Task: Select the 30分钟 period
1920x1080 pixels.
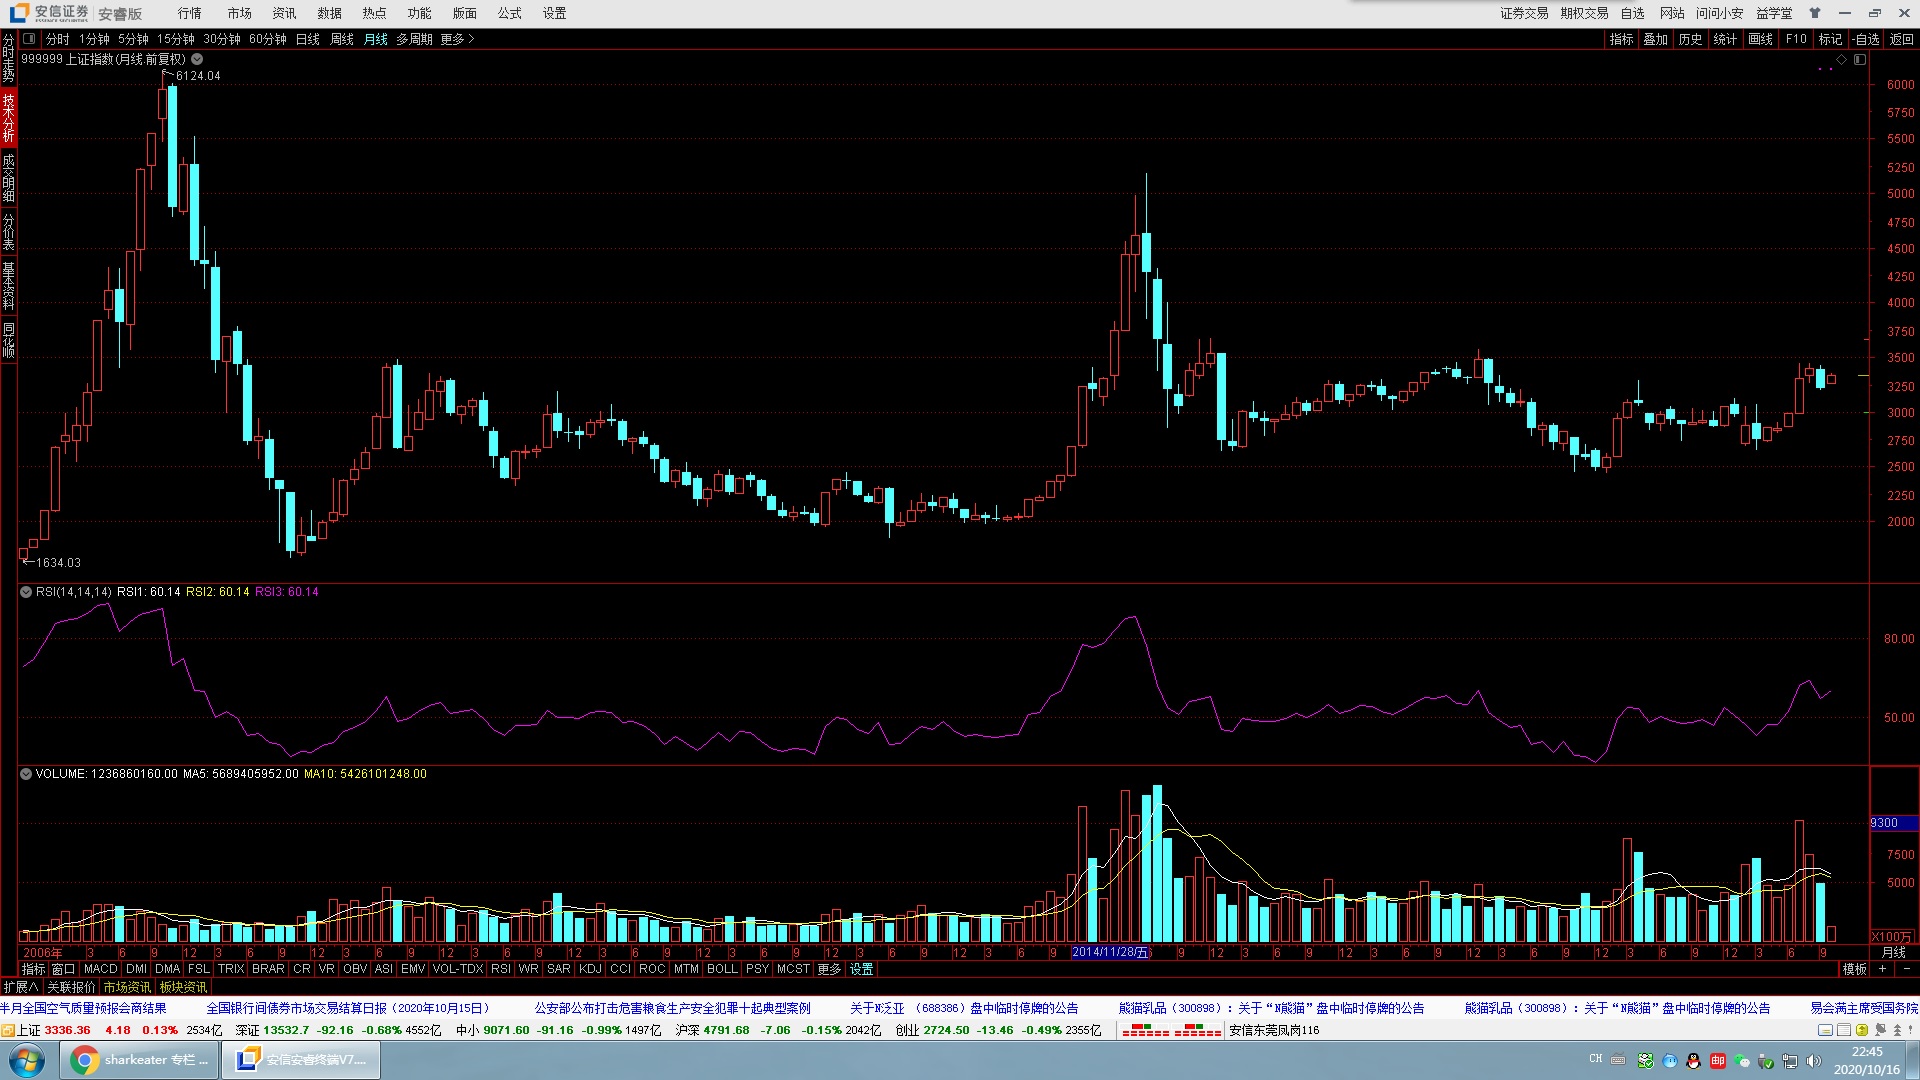Action: [x=222, y=39]
